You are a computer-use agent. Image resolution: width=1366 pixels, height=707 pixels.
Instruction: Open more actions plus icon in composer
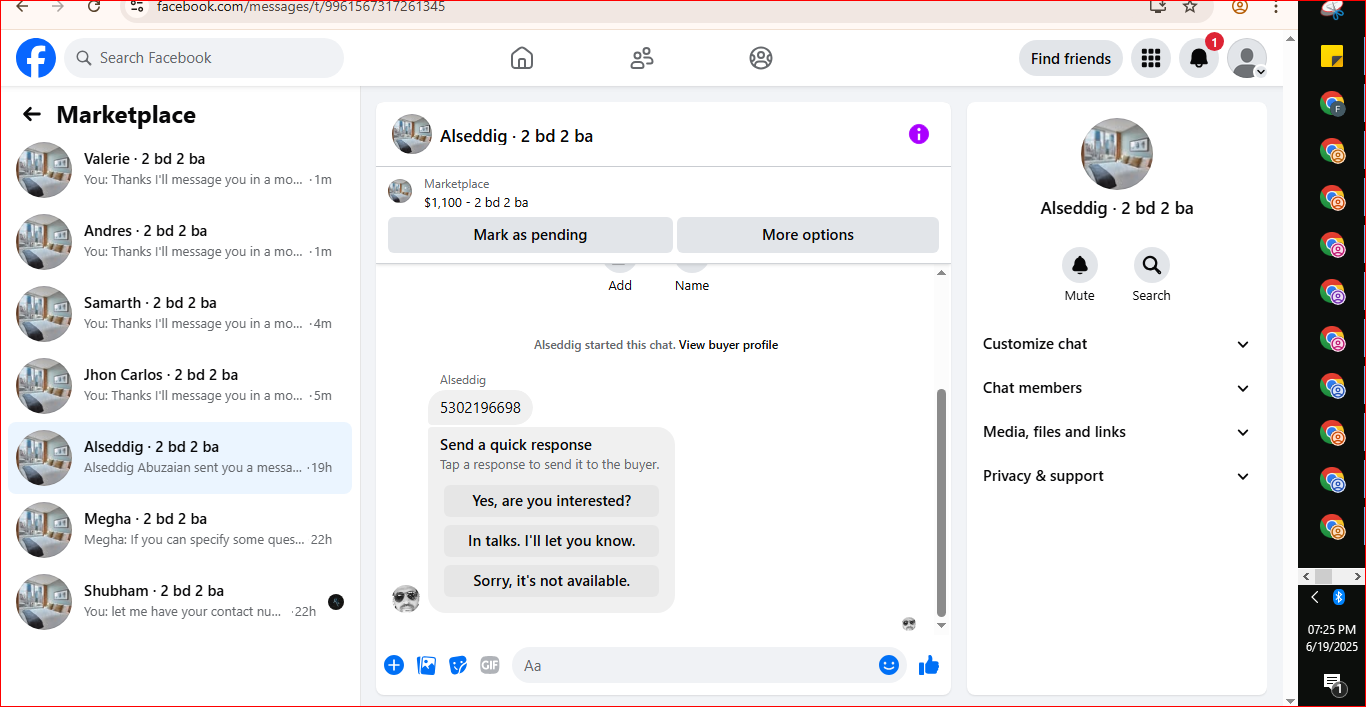tap(394, 665)
